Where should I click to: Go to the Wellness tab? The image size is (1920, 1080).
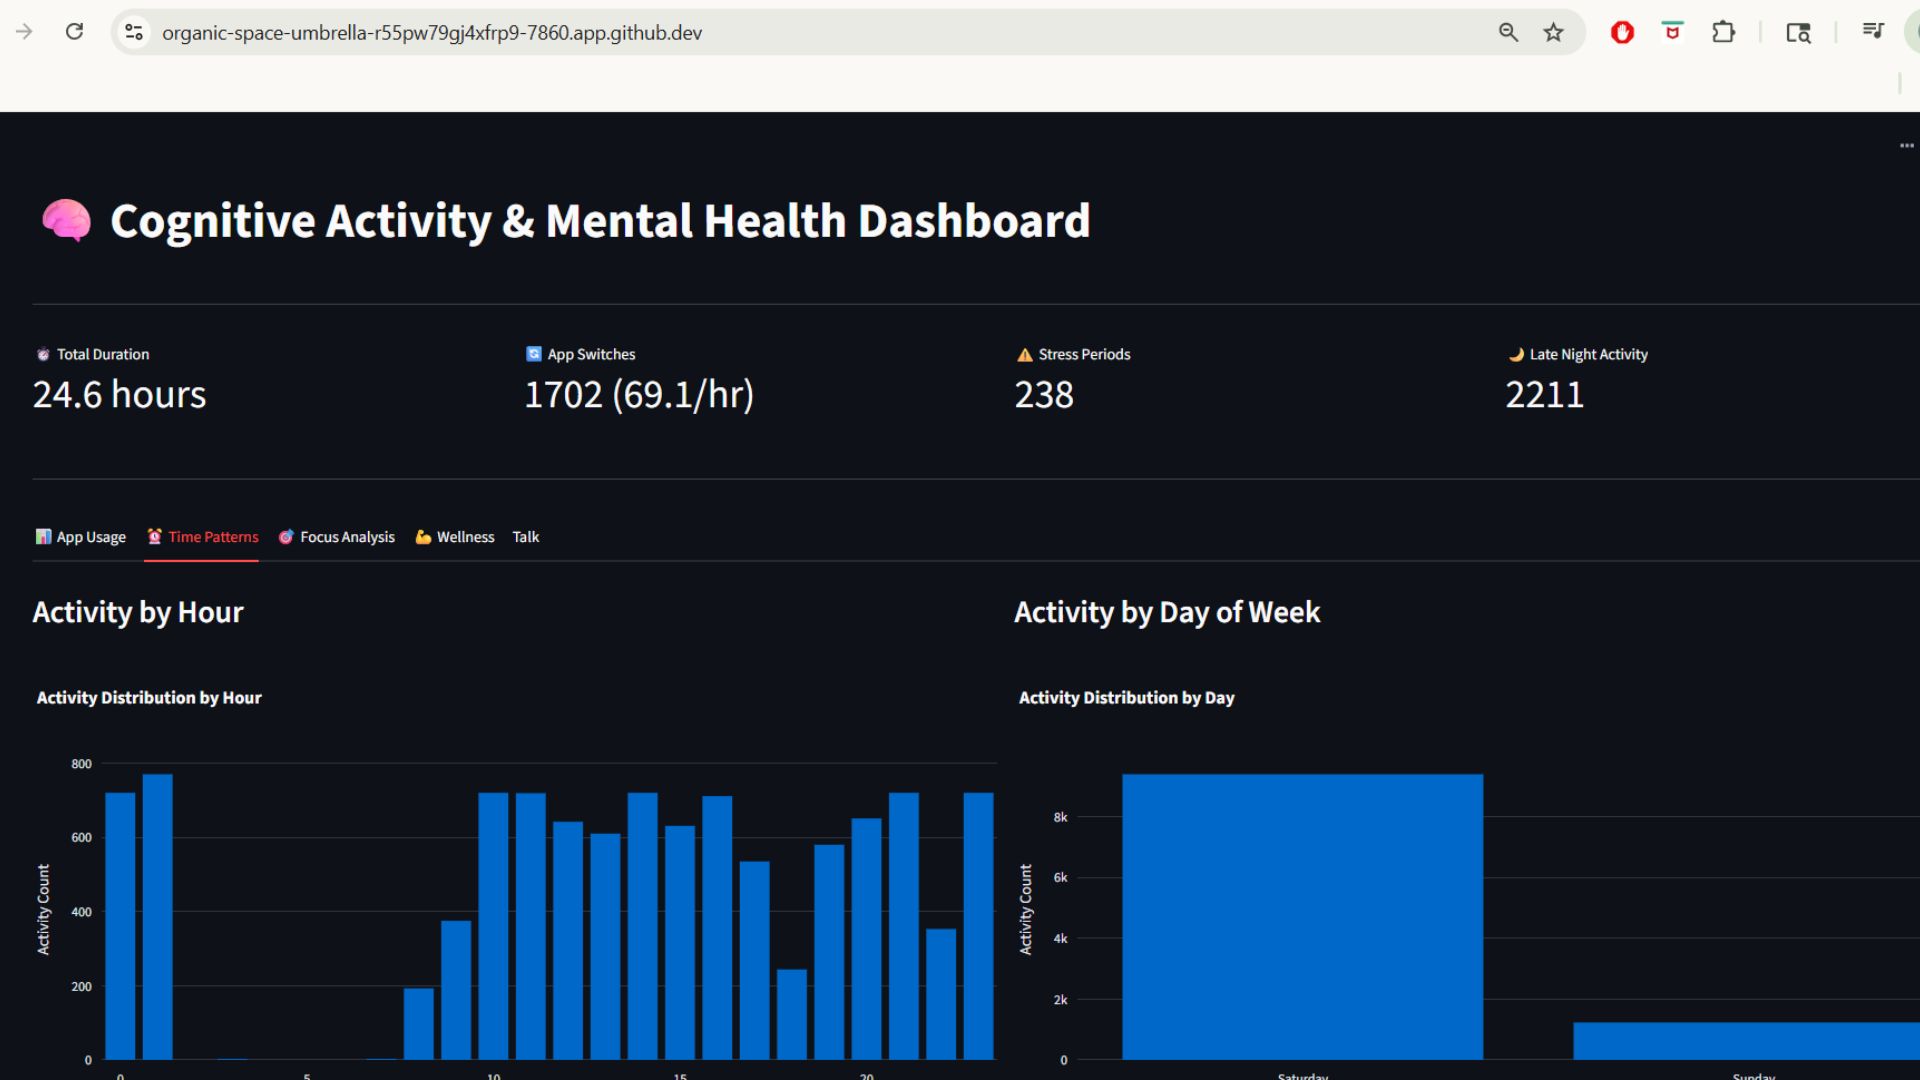point(455,537)
